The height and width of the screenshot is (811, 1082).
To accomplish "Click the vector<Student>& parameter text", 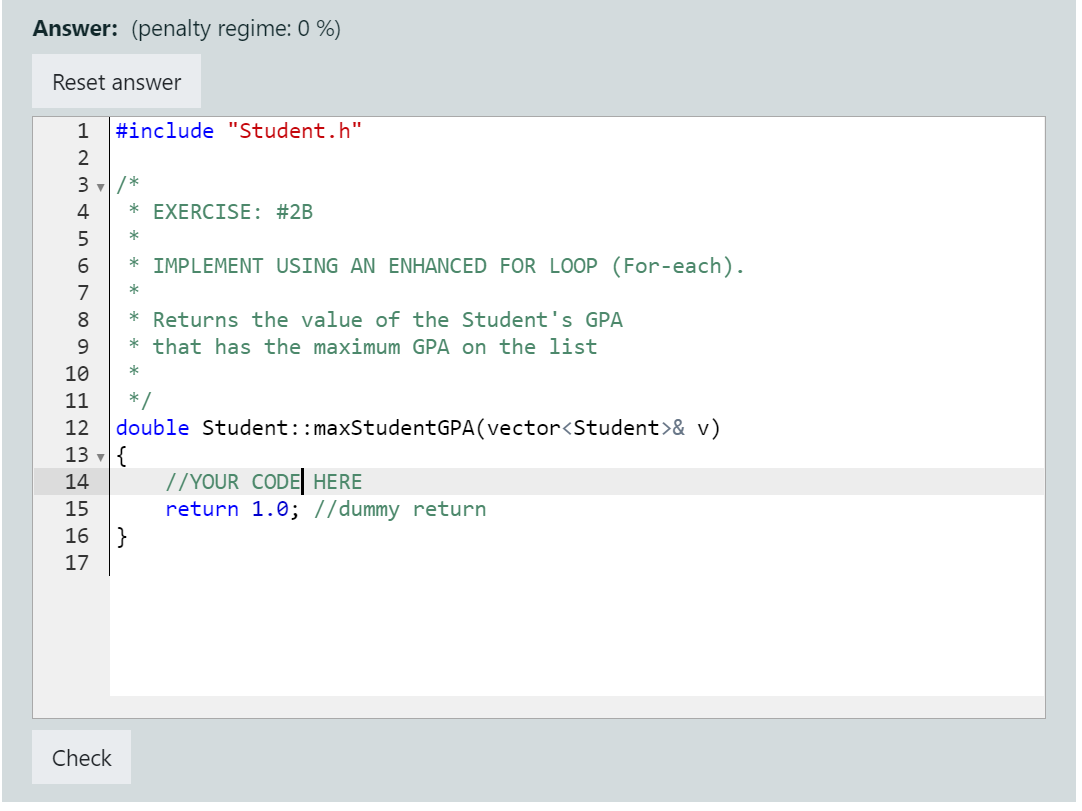I will (580, 427).
